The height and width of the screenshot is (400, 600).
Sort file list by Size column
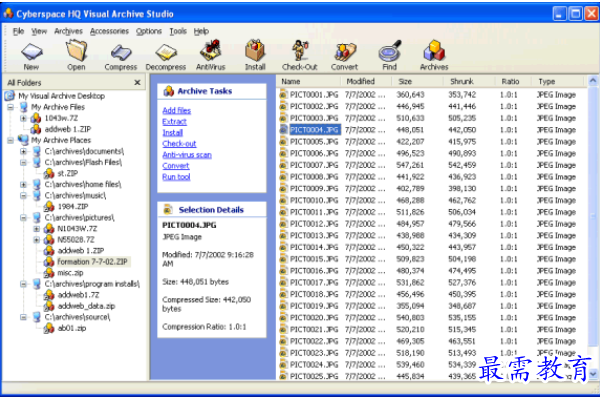point(418,82)
